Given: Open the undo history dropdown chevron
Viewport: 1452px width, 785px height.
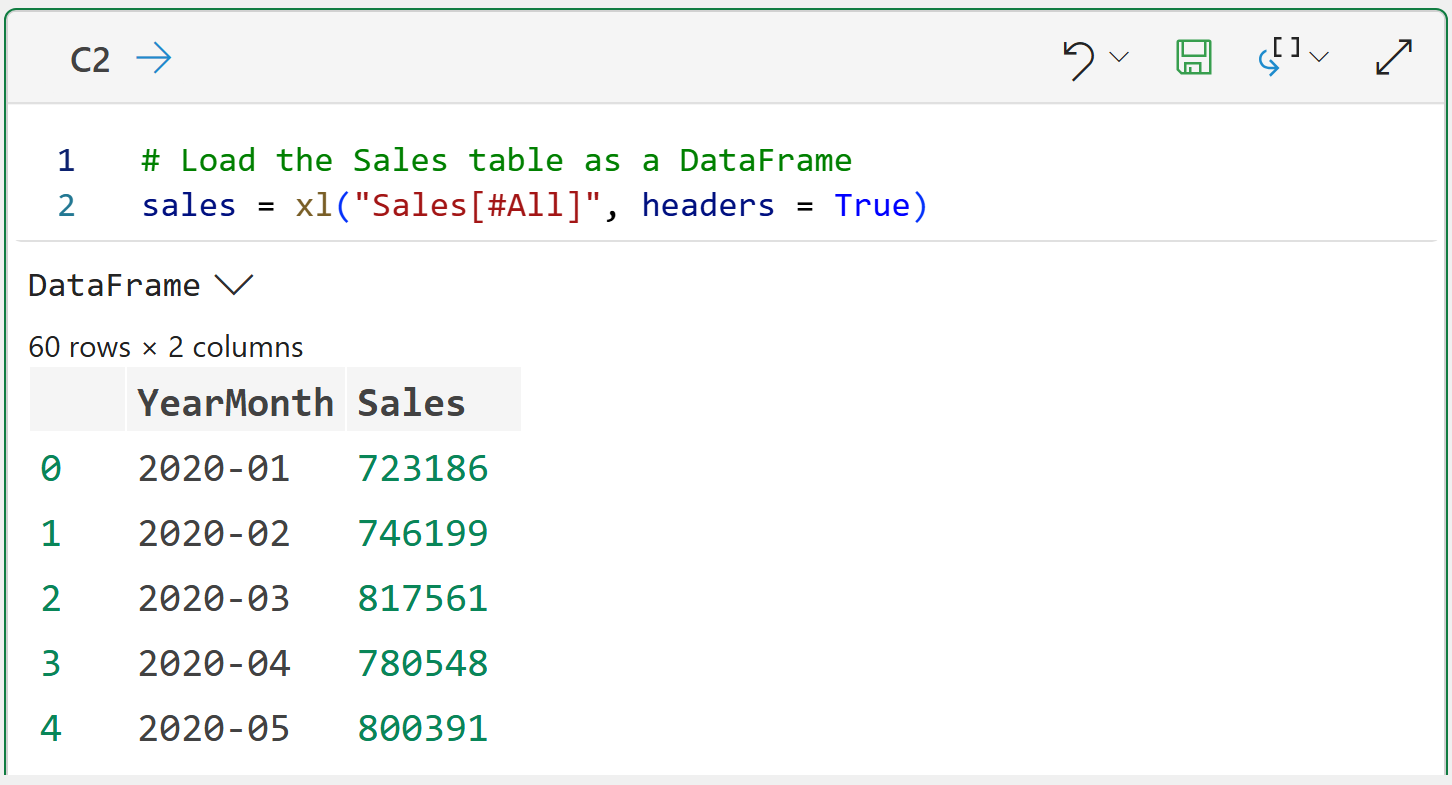Looking at the screenshot, I should click(1119, 58).
